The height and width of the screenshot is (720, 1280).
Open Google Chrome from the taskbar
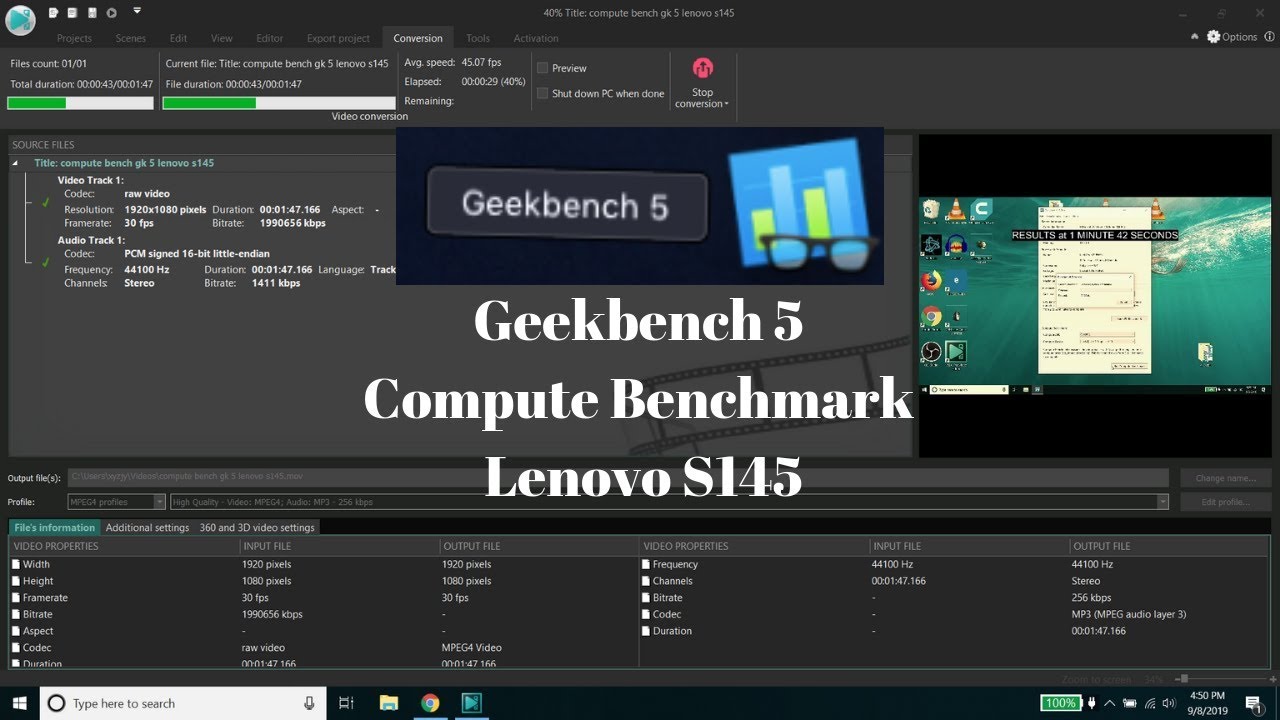(x=430, y=703)
